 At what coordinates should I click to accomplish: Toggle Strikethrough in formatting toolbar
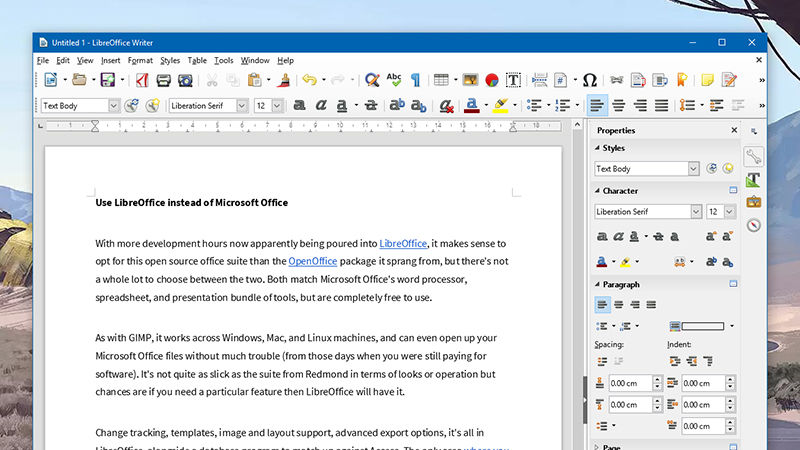[x=371, y=106]
